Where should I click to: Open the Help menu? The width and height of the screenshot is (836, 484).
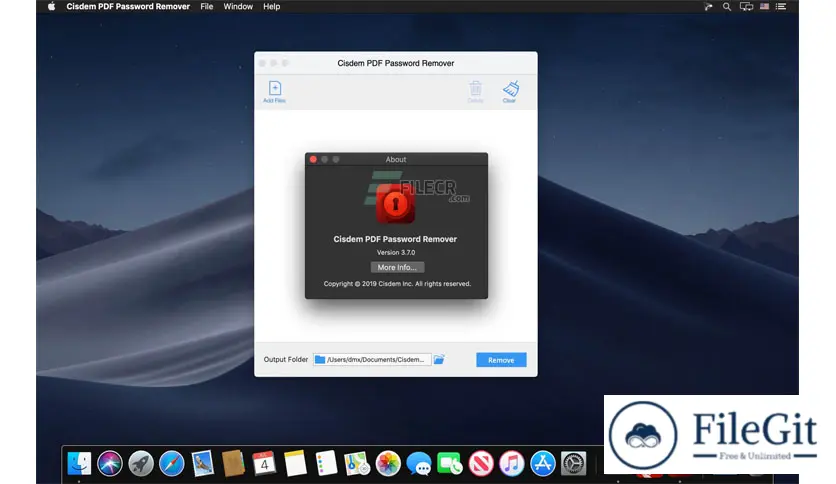[271, 6]
